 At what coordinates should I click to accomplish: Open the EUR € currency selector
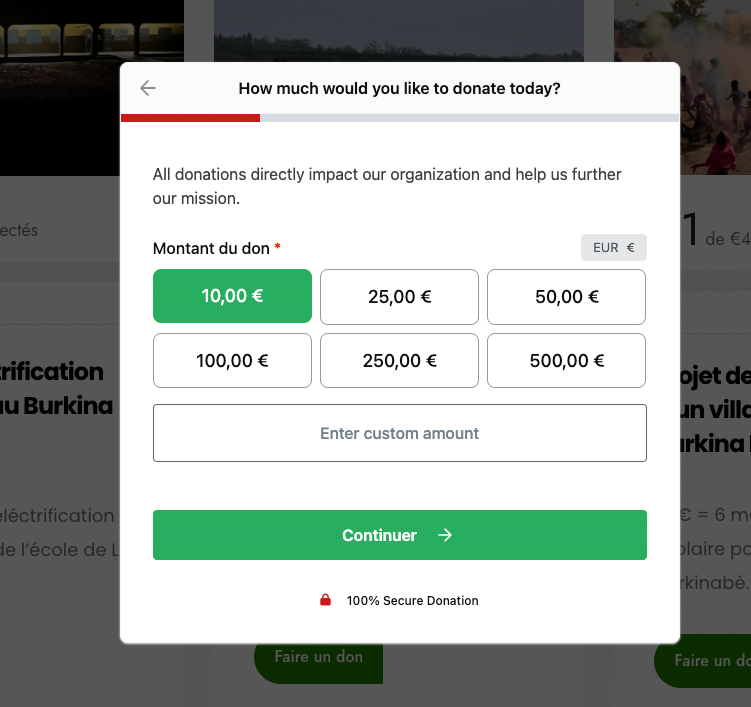(613, 248)
